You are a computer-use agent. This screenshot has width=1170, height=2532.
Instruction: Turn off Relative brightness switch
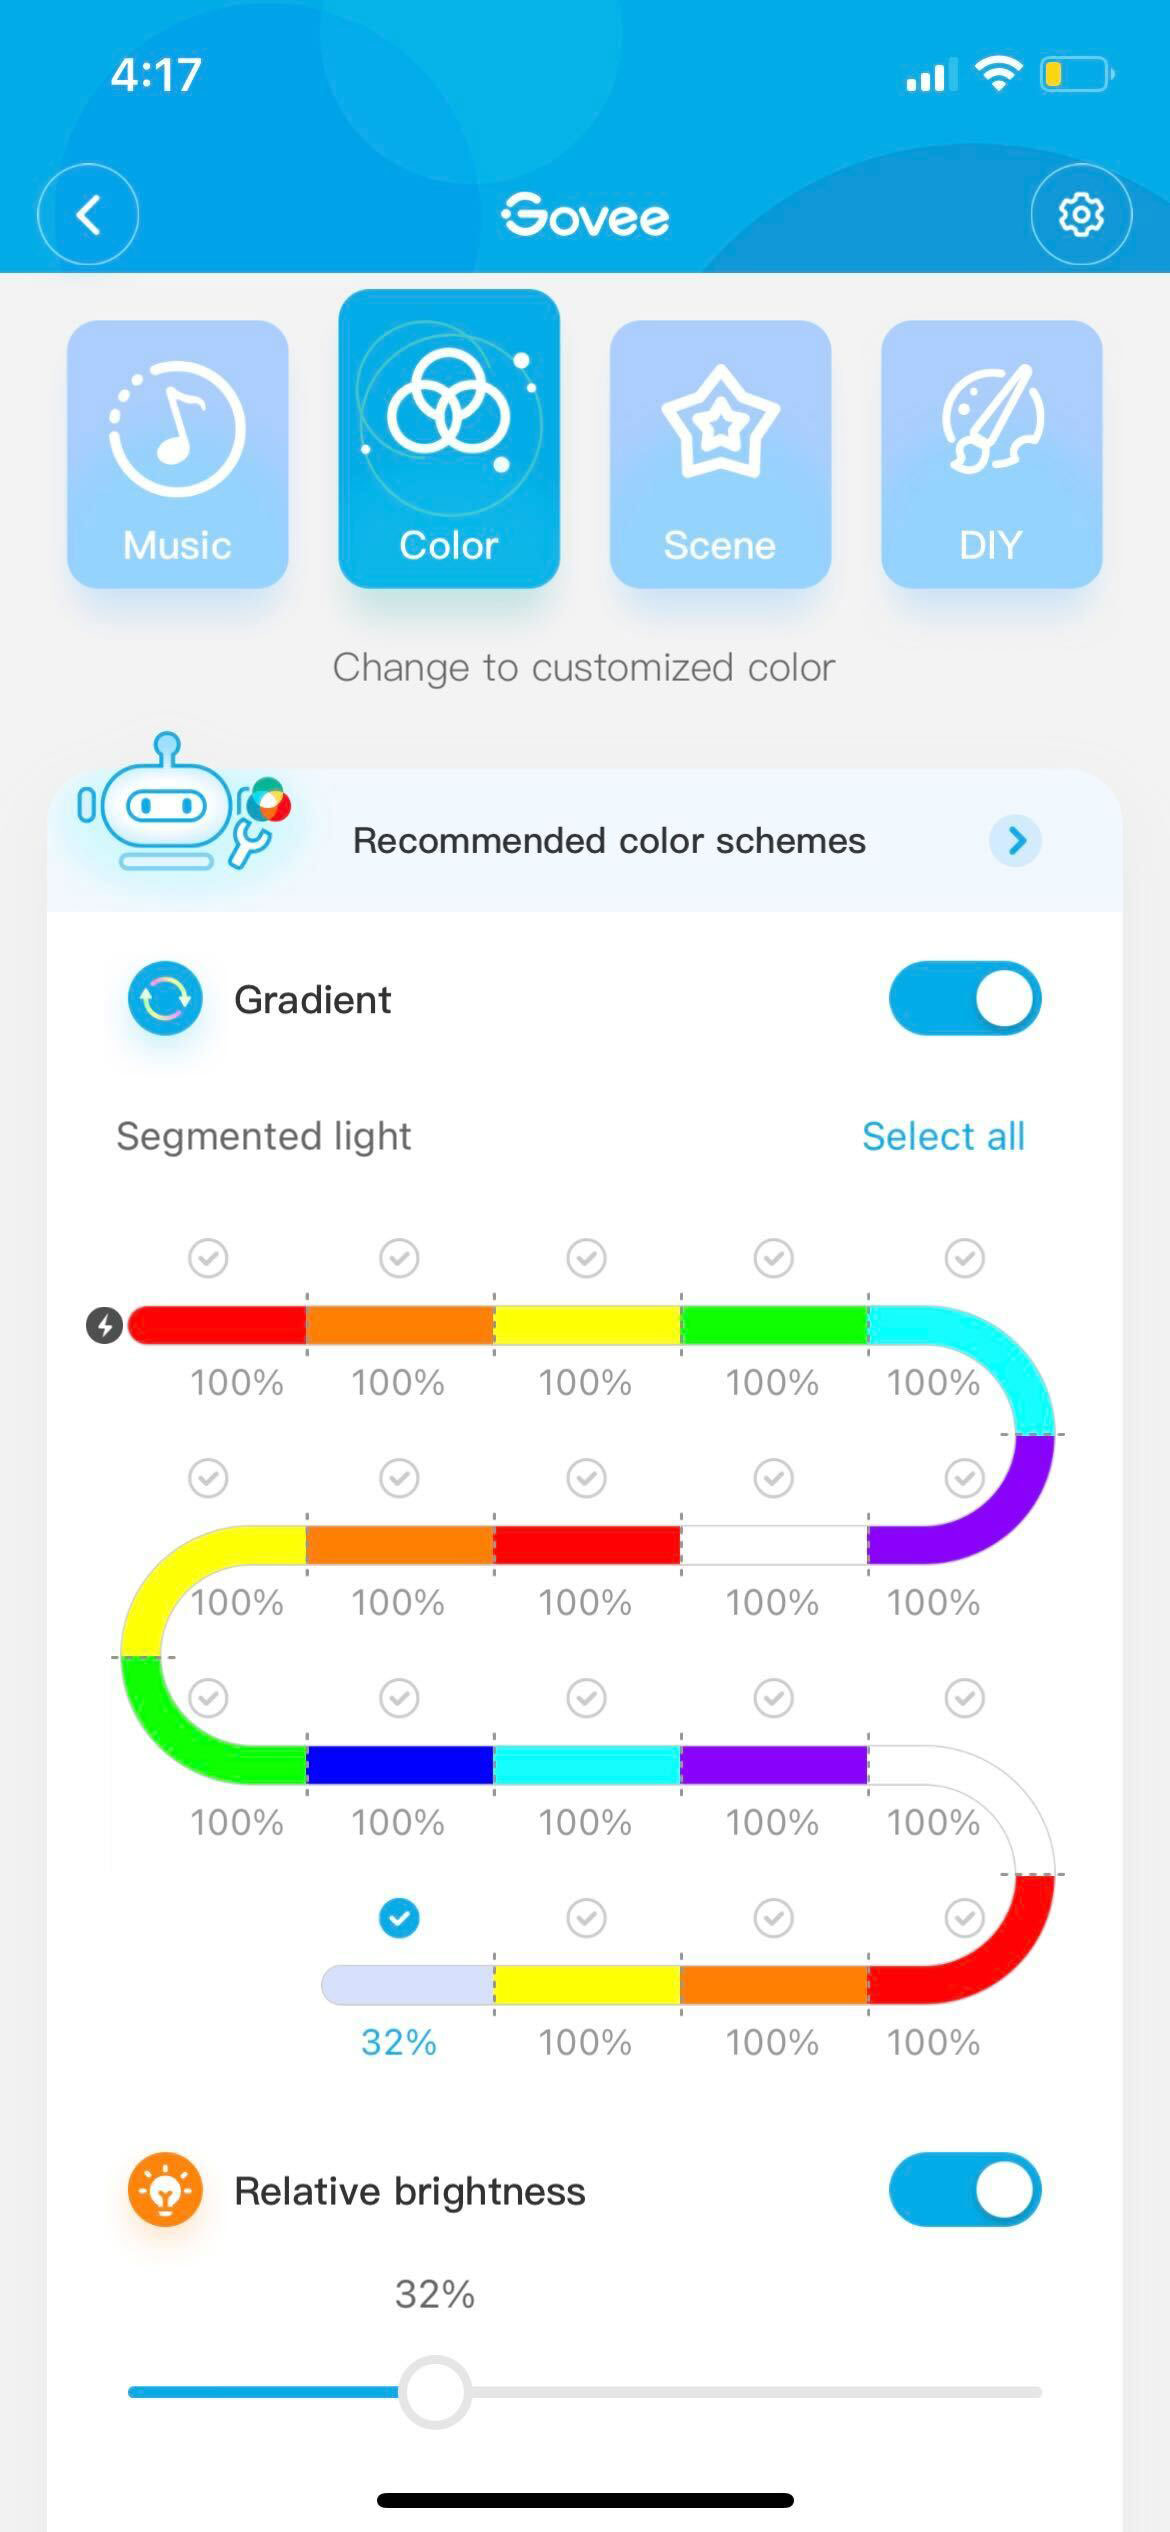(x=964, y=2190)
